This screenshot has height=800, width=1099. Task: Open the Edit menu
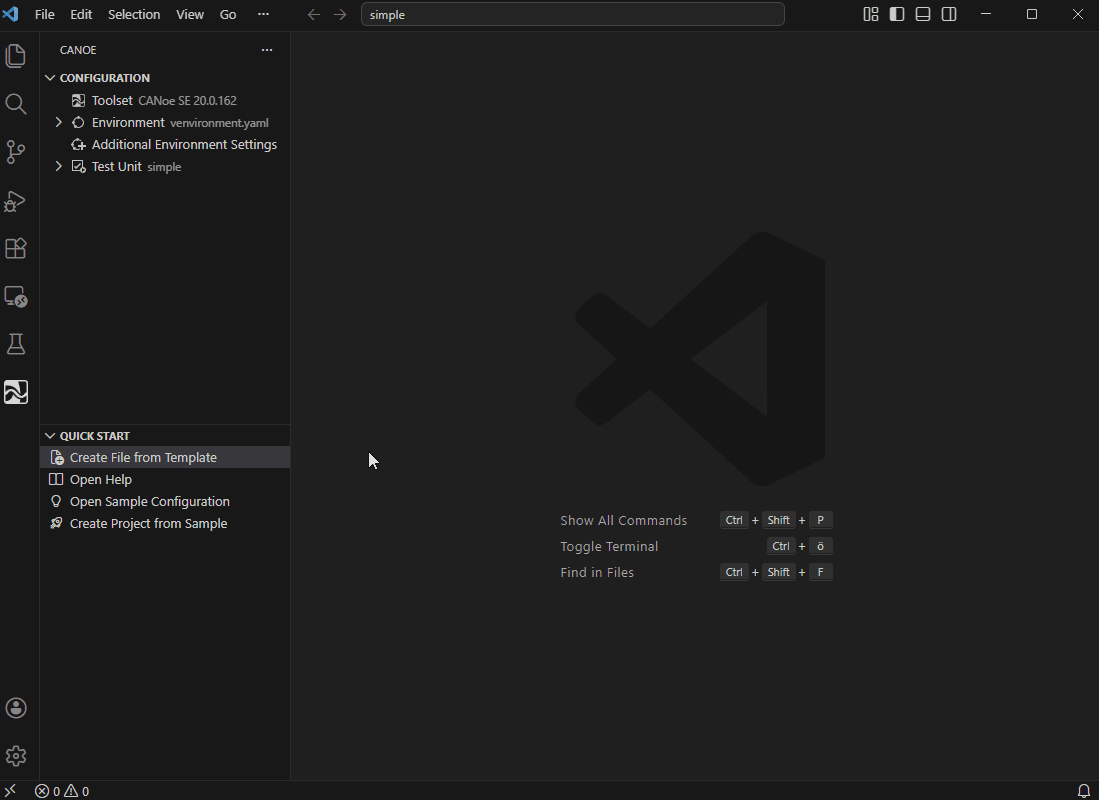[81, 14]
